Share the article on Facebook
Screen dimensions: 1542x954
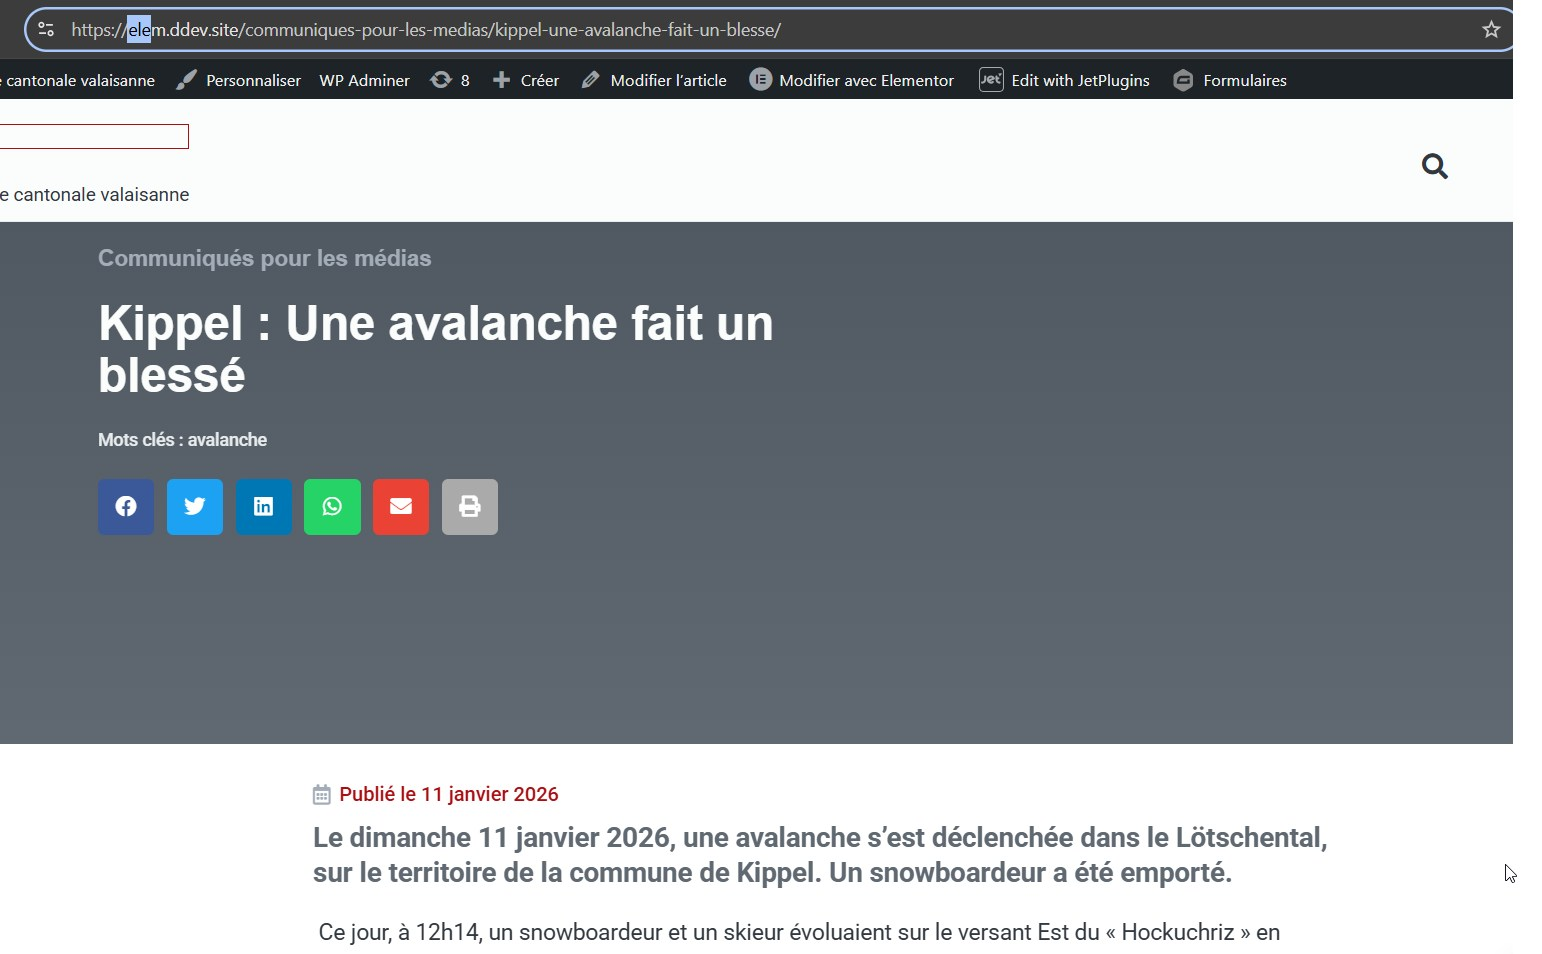tap(126, 507)
